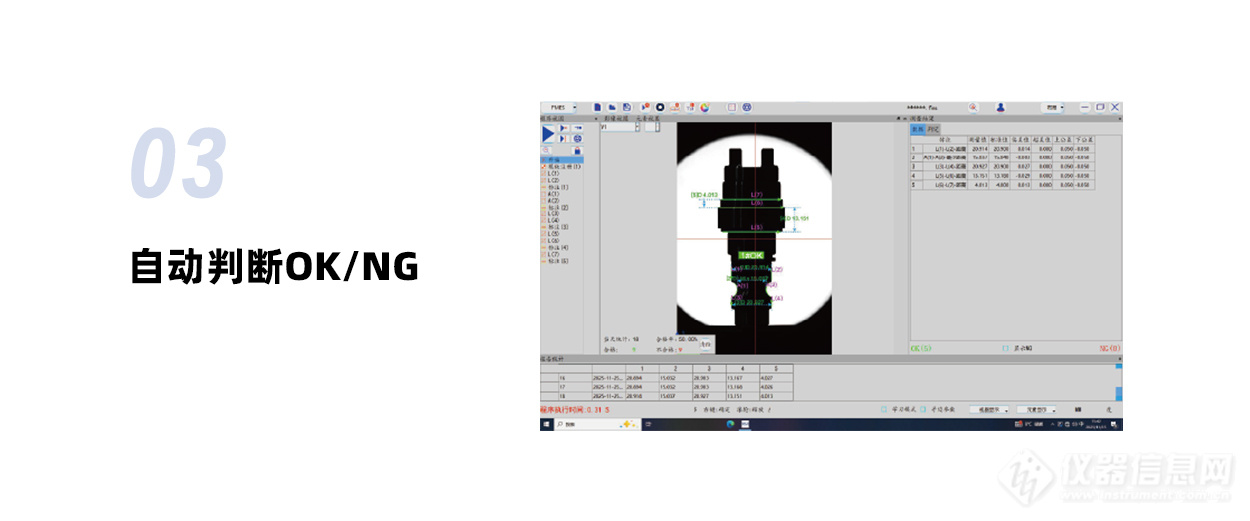
Task: Click the Edge browser icon on the taskbar
Action: tap(731, 424)
